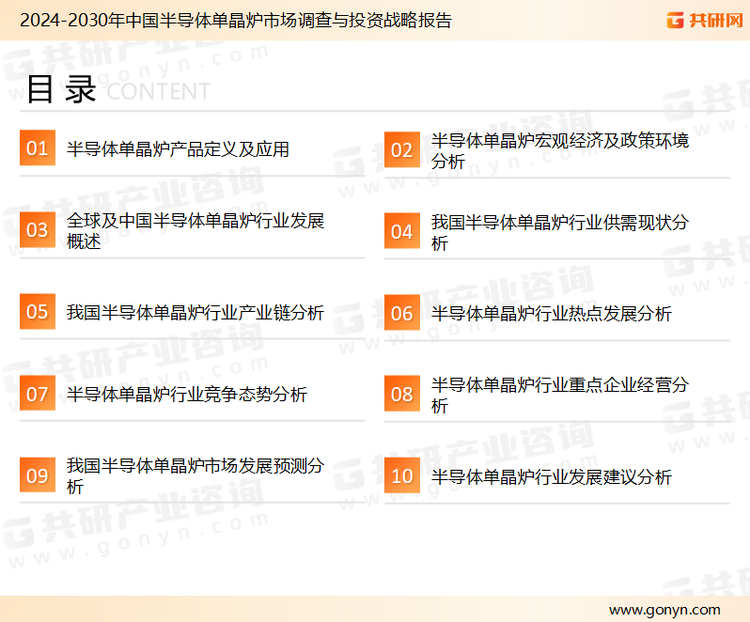The image size is (750, 622).
Task: Click the 目录 heading
Action: (x=61, y=89)
